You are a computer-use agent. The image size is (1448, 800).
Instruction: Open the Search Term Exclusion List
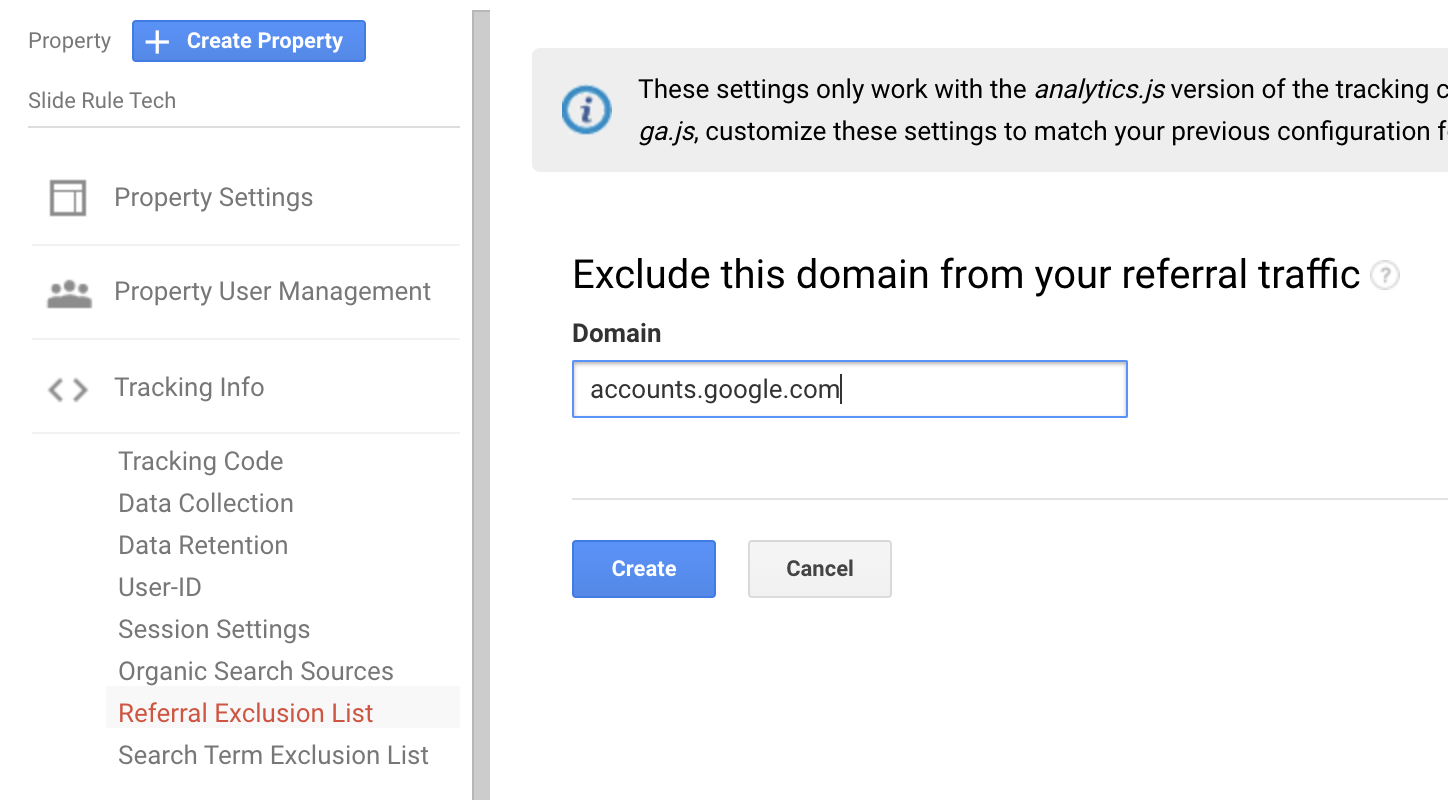[273, 755]
